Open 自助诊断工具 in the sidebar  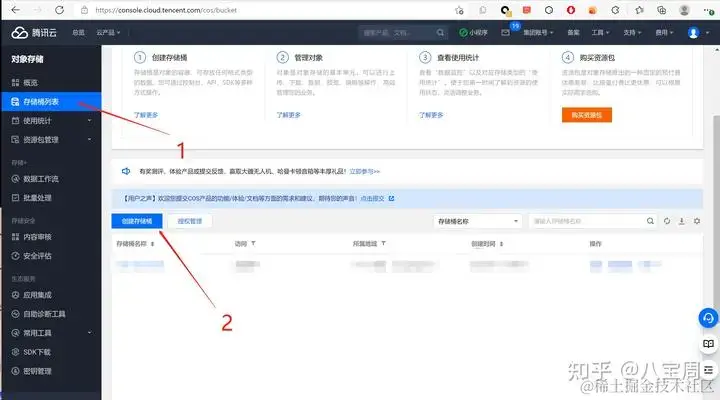(x=51, y=314)
